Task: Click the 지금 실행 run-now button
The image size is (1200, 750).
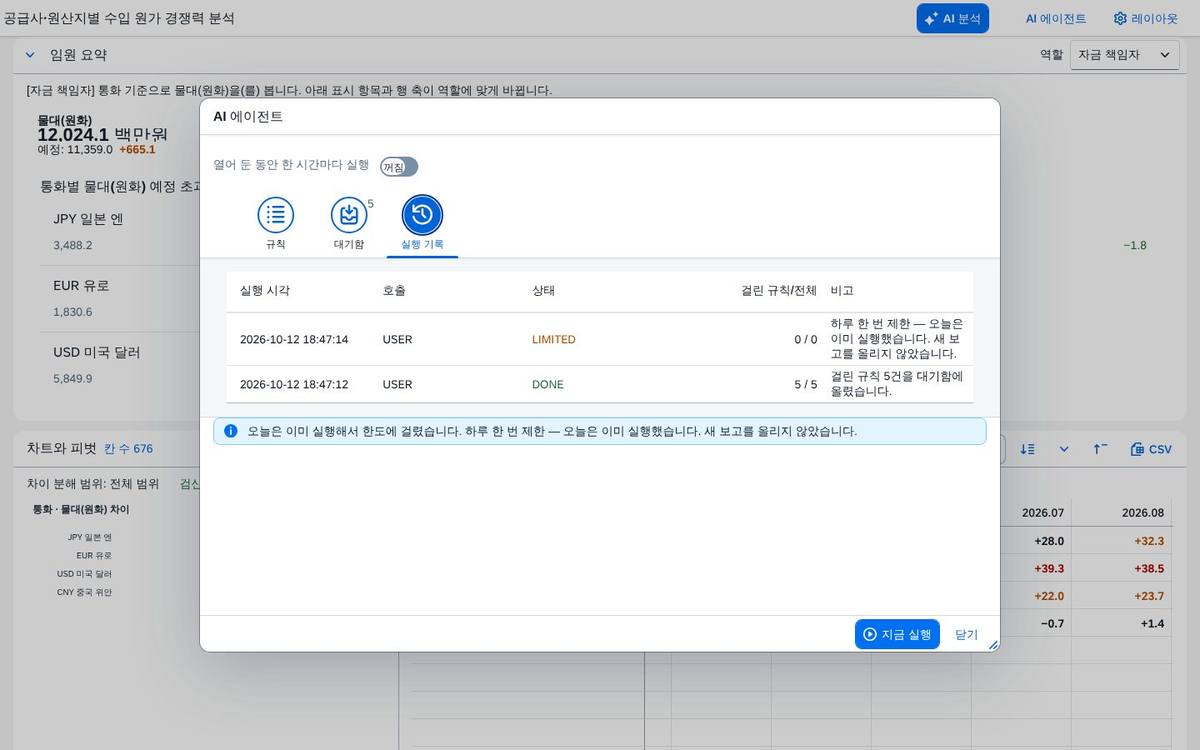Action: click(x=897, y=634)
